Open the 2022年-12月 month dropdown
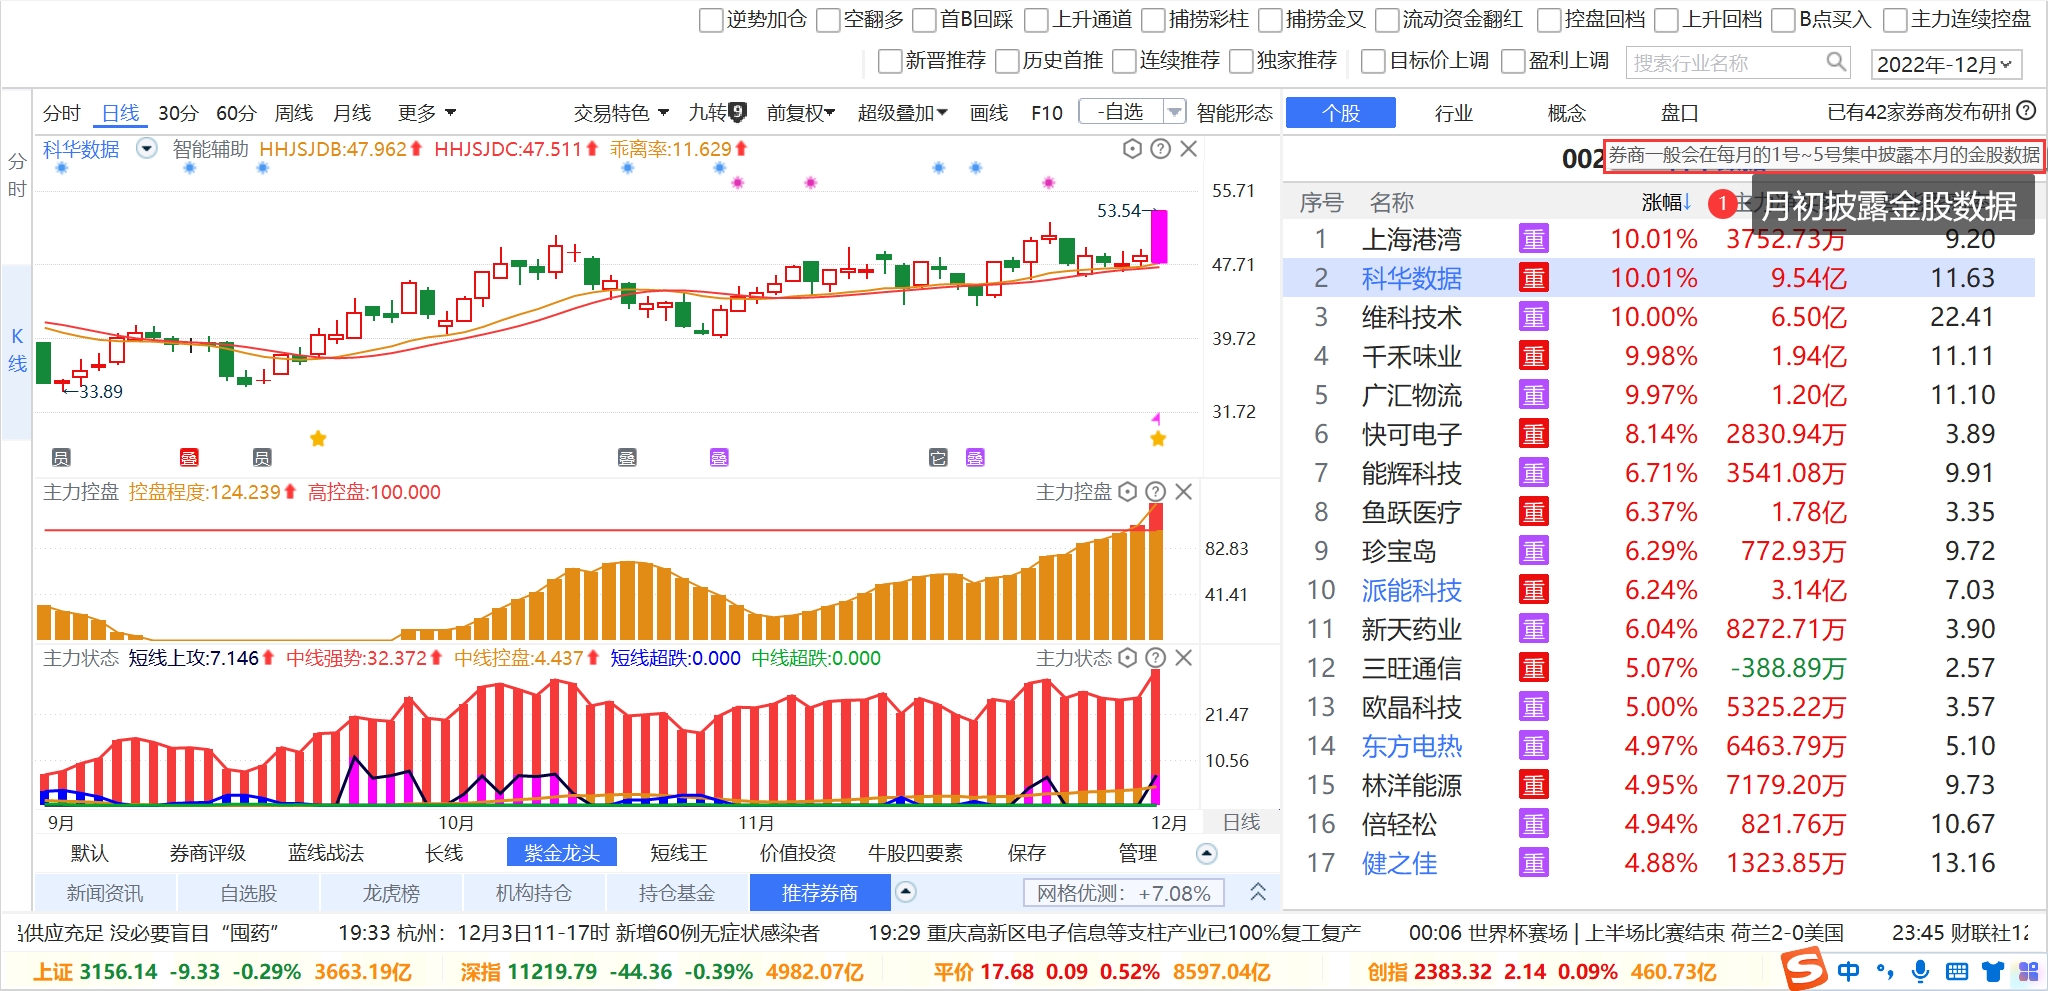The width and height of the screenshot is (2048, 991). point(1946,64)
